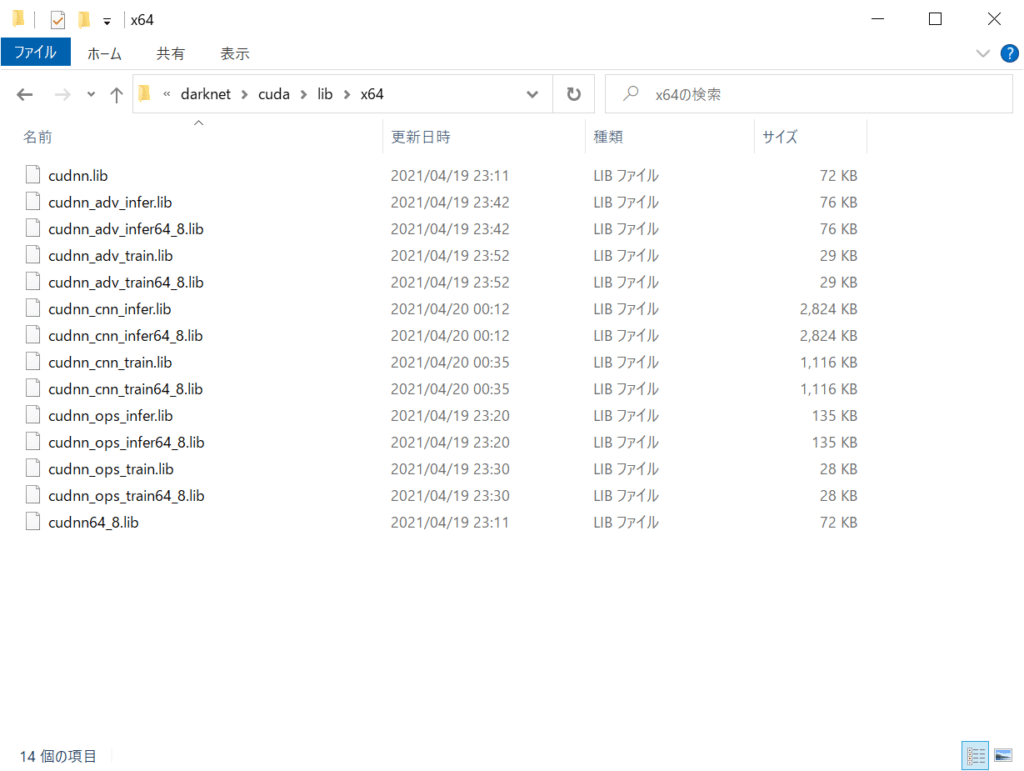The height and width of the screenshot is (771, 1024).
Task: Click the back navigation arrow
Action: 25,94
